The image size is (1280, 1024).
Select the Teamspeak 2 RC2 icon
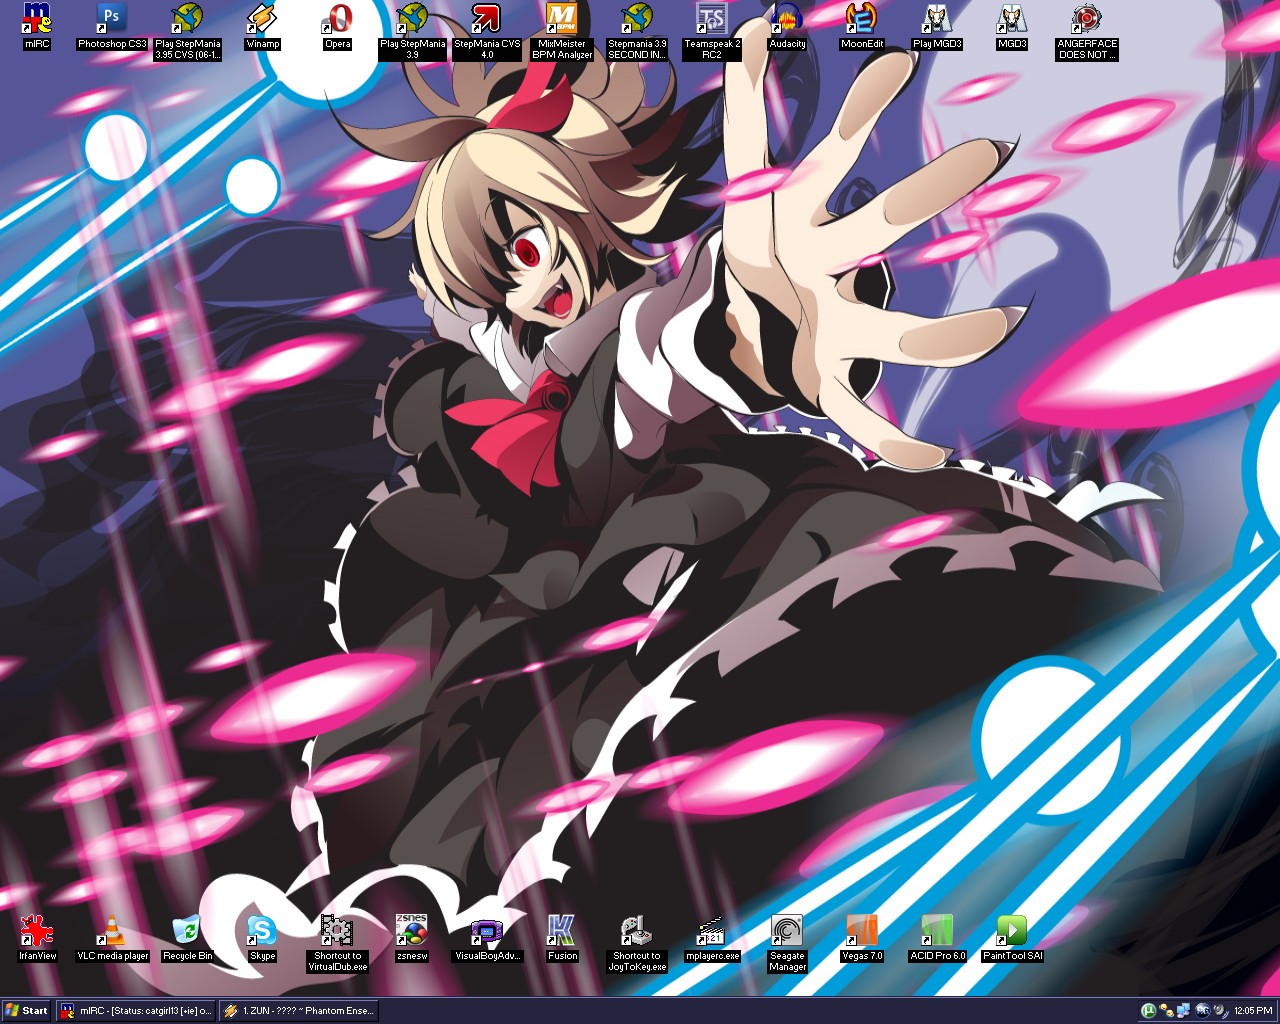point(712,19)
